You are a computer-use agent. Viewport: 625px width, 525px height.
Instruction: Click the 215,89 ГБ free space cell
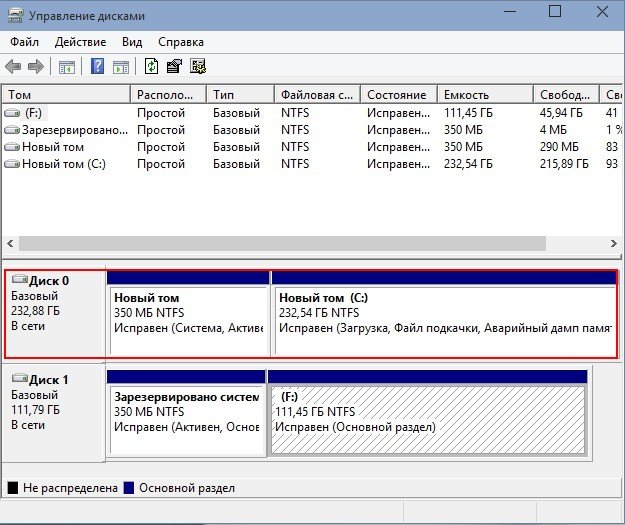click(564, 164)
